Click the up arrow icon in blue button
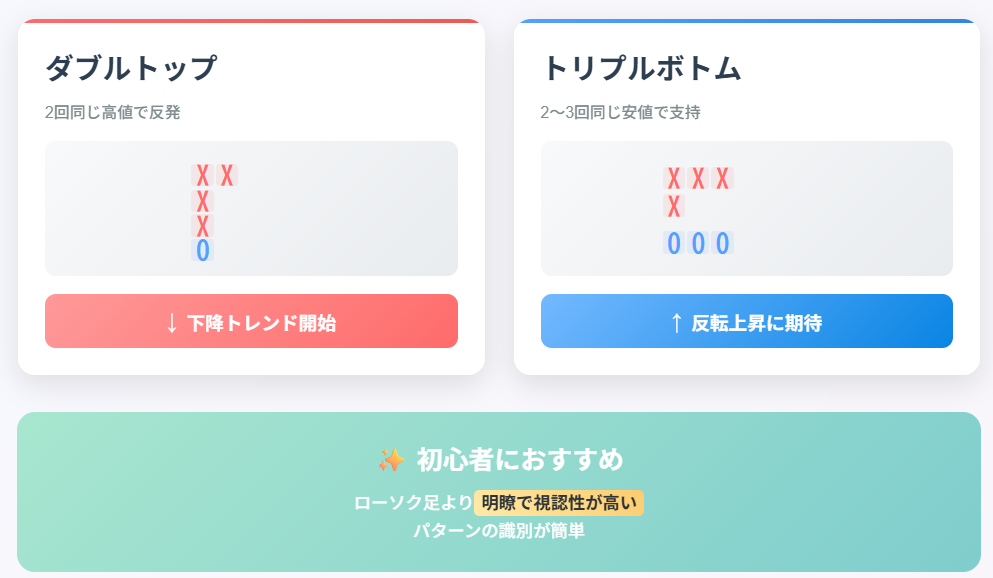The width and height of the screenshot is (993, 578). (676, 323)
